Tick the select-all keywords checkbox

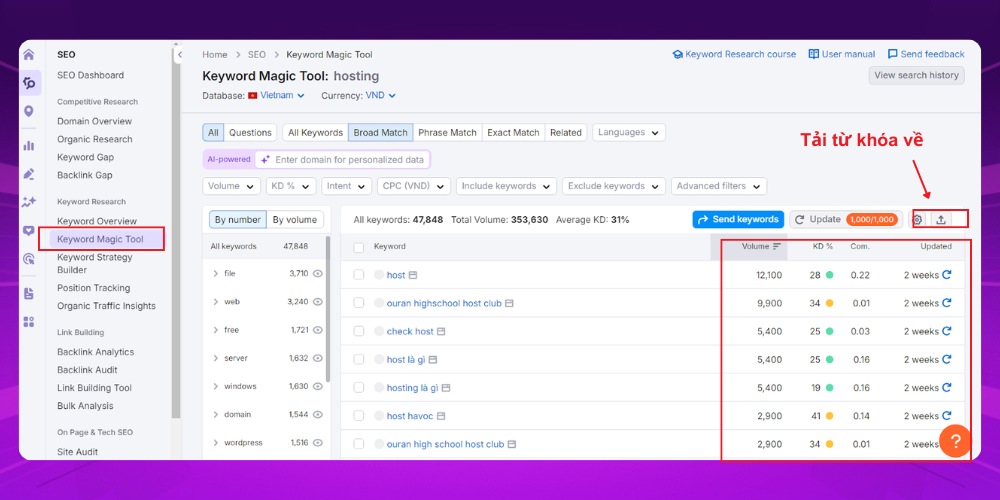coord(359,247)
